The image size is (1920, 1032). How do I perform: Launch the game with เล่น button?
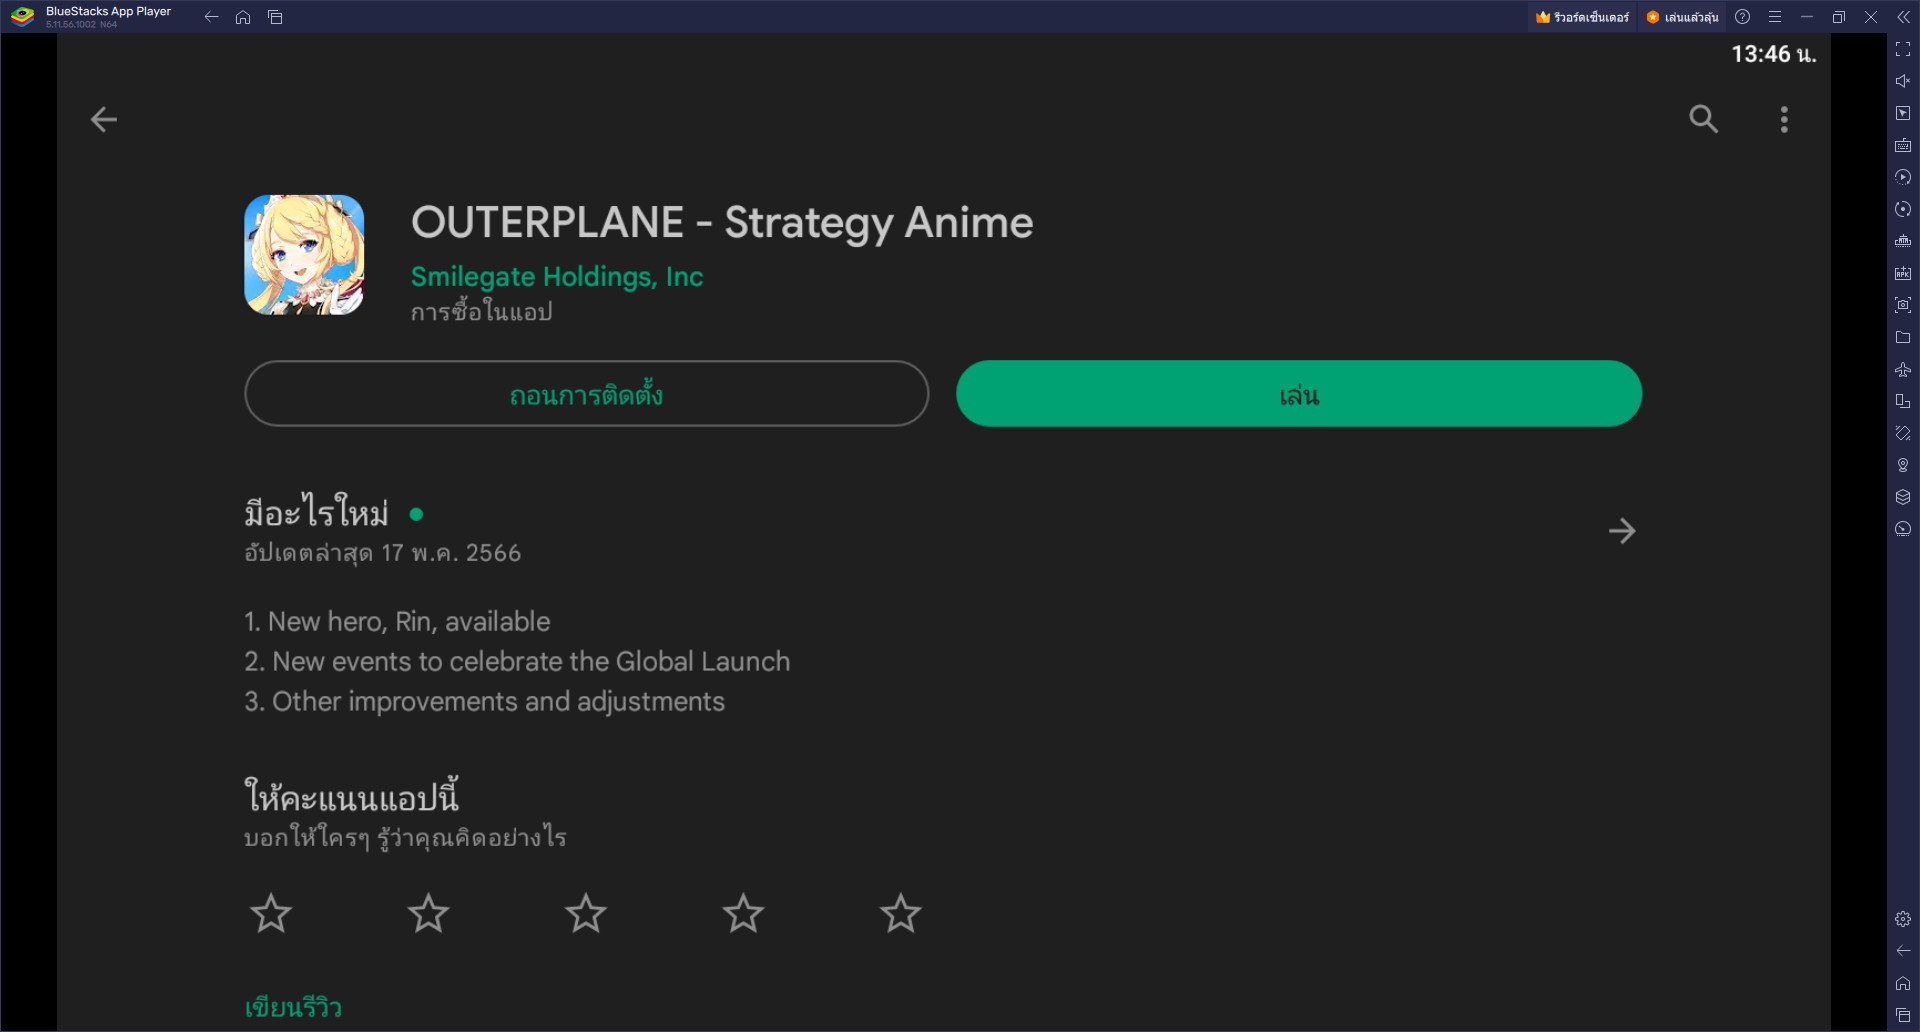pos(1299,394)
